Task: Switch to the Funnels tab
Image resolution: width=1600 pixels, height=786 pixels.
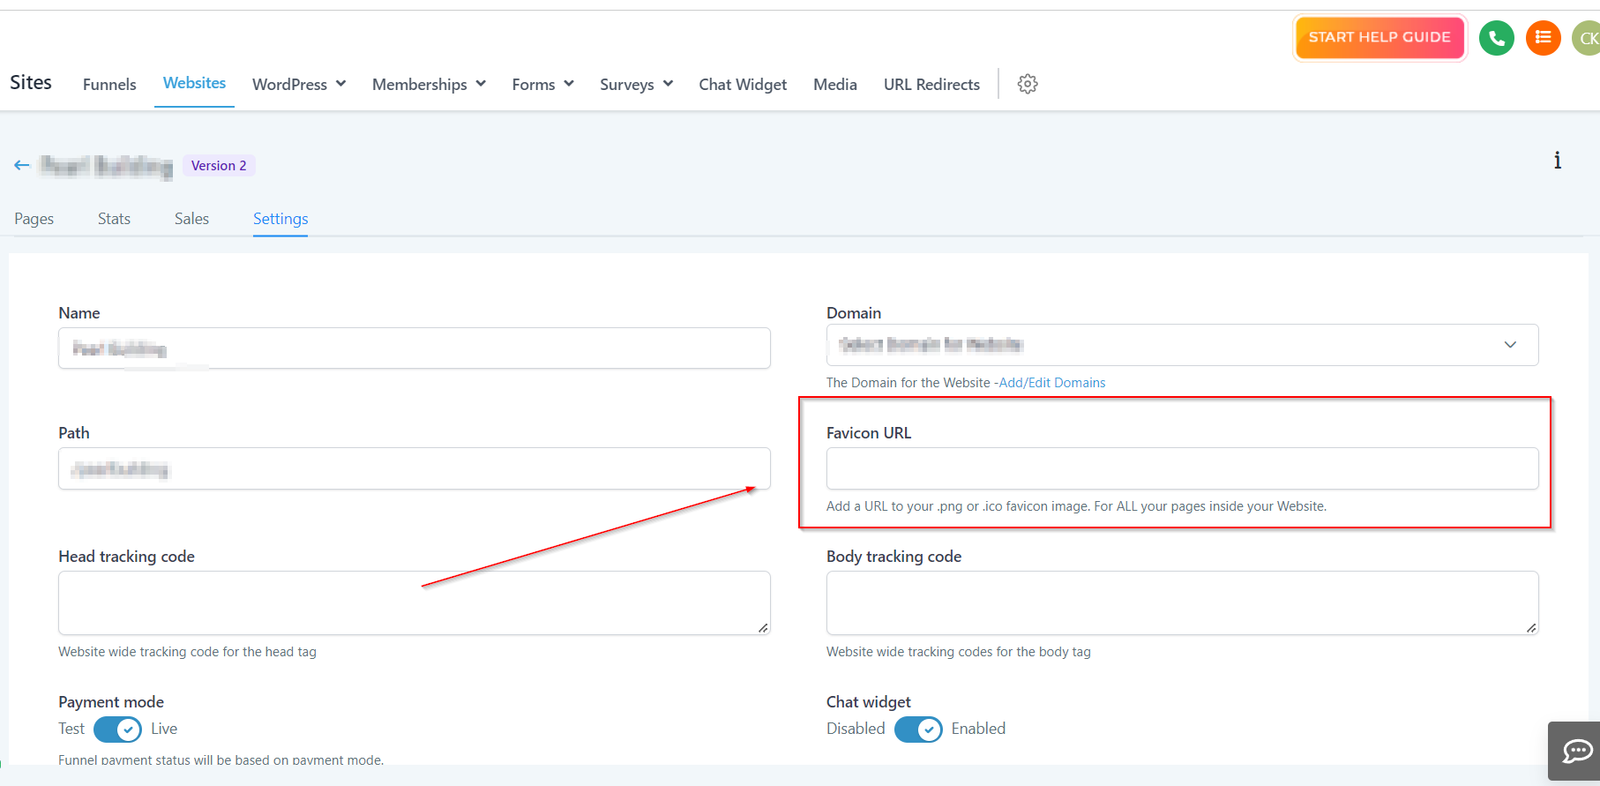Action: 109,84
